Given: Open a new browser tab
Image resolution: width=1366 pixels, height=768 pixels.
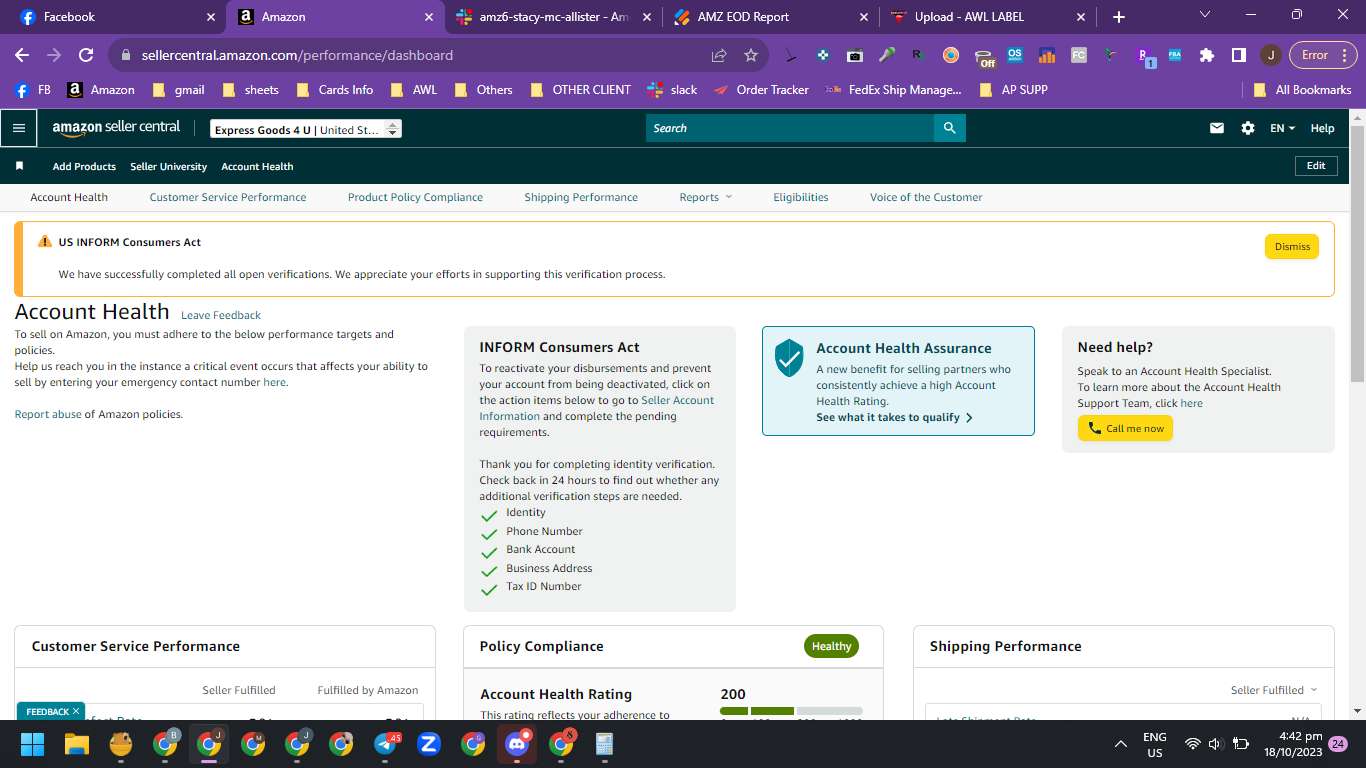Looking at the screenshot, I should tap(1119, 17).
